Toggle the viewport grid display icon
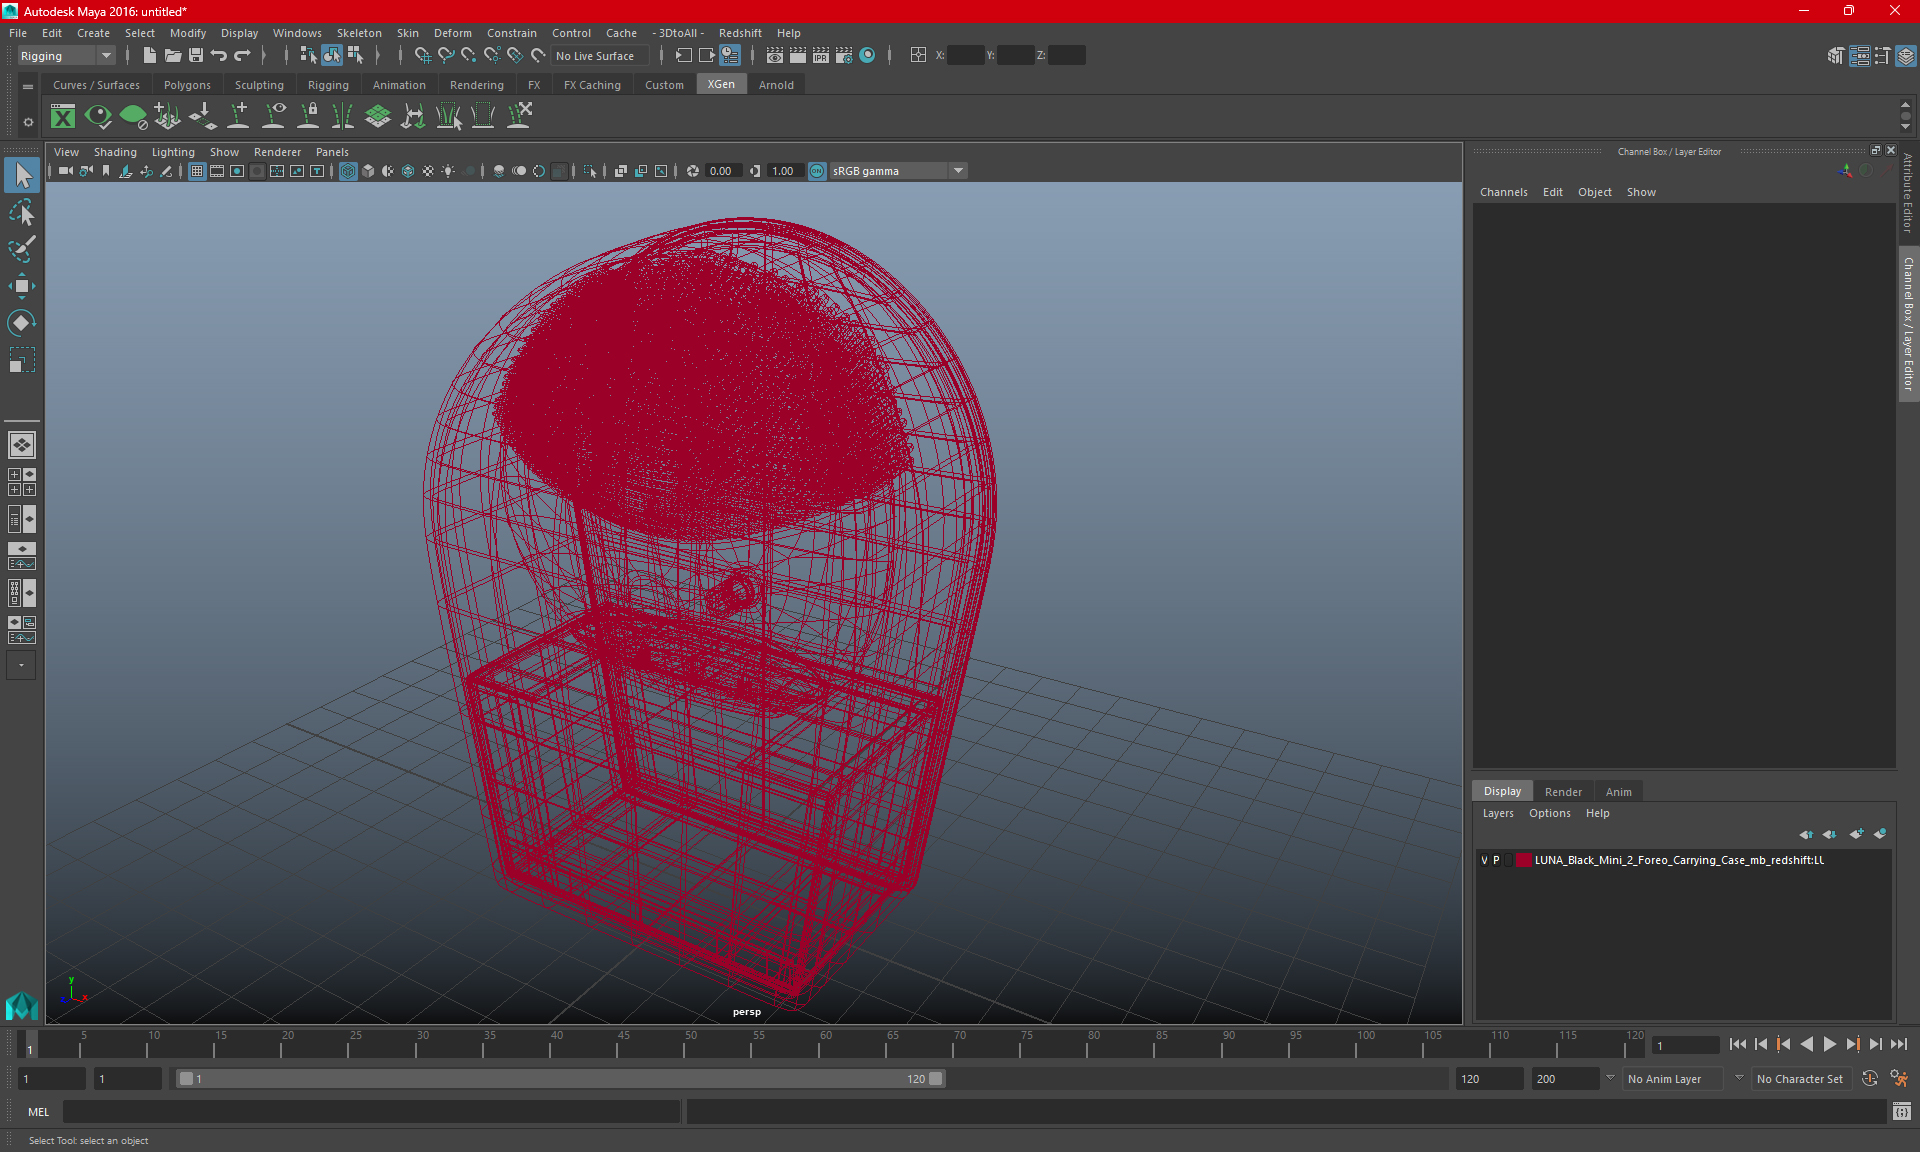Screen dimensions: 1920x1152 (x=197, y=171)
